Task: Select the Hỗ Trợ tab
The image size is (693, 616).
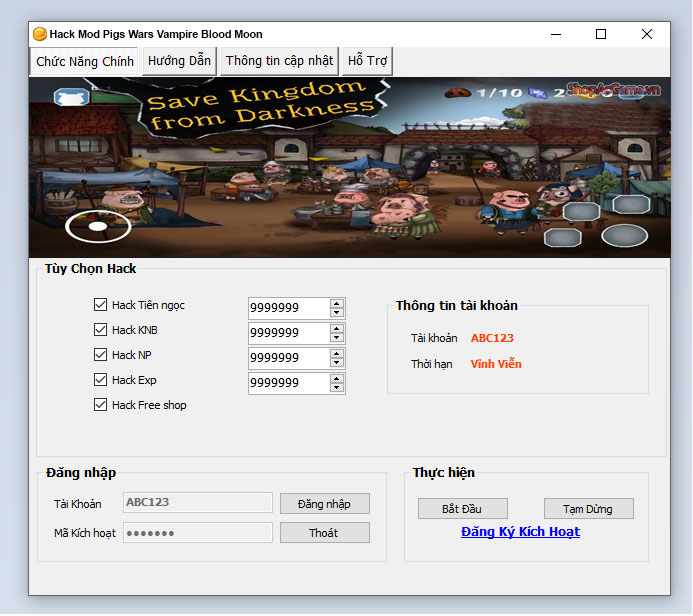Action: pyautogui.click(x=367, y=61)
